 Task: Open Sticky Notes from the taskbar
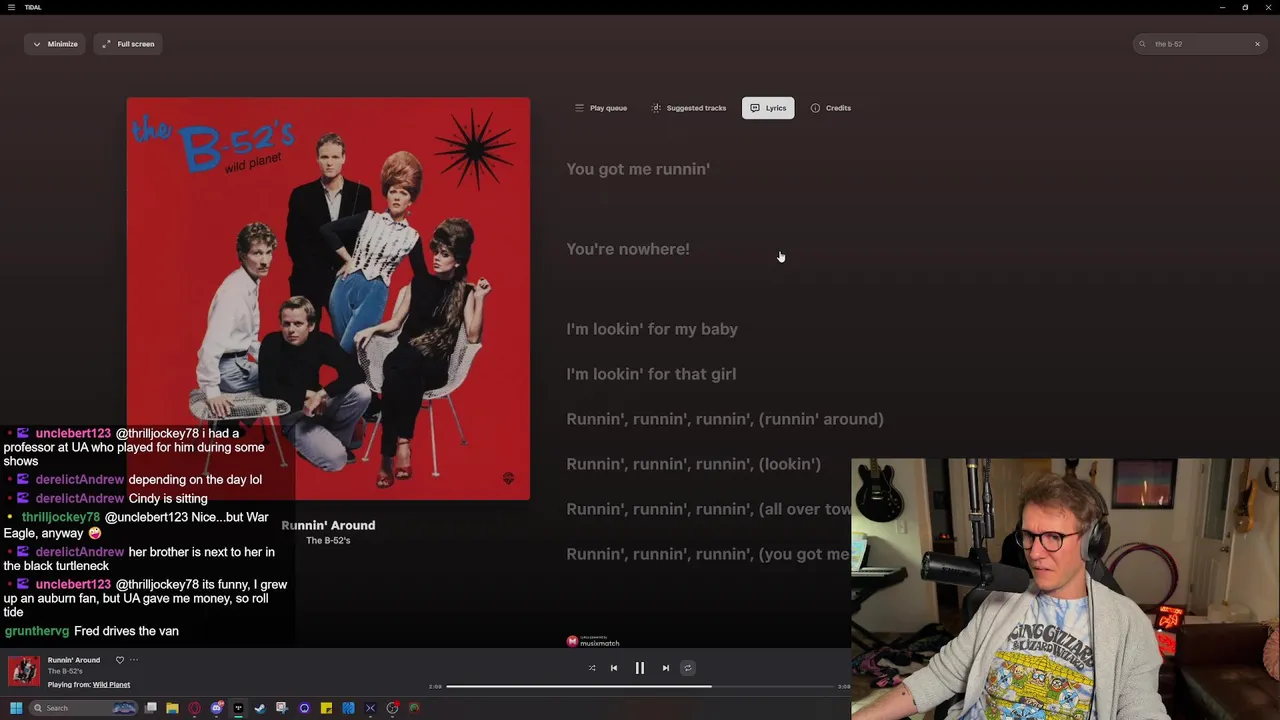point(326,708)
